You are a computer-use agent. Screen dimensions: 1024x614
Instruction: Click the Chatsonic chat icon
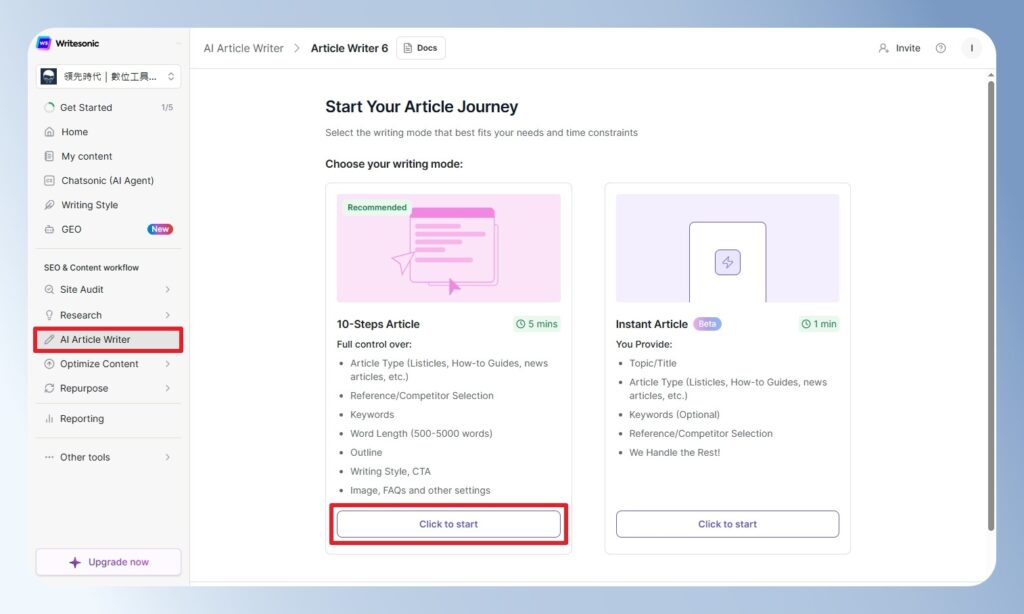[49, 180]
